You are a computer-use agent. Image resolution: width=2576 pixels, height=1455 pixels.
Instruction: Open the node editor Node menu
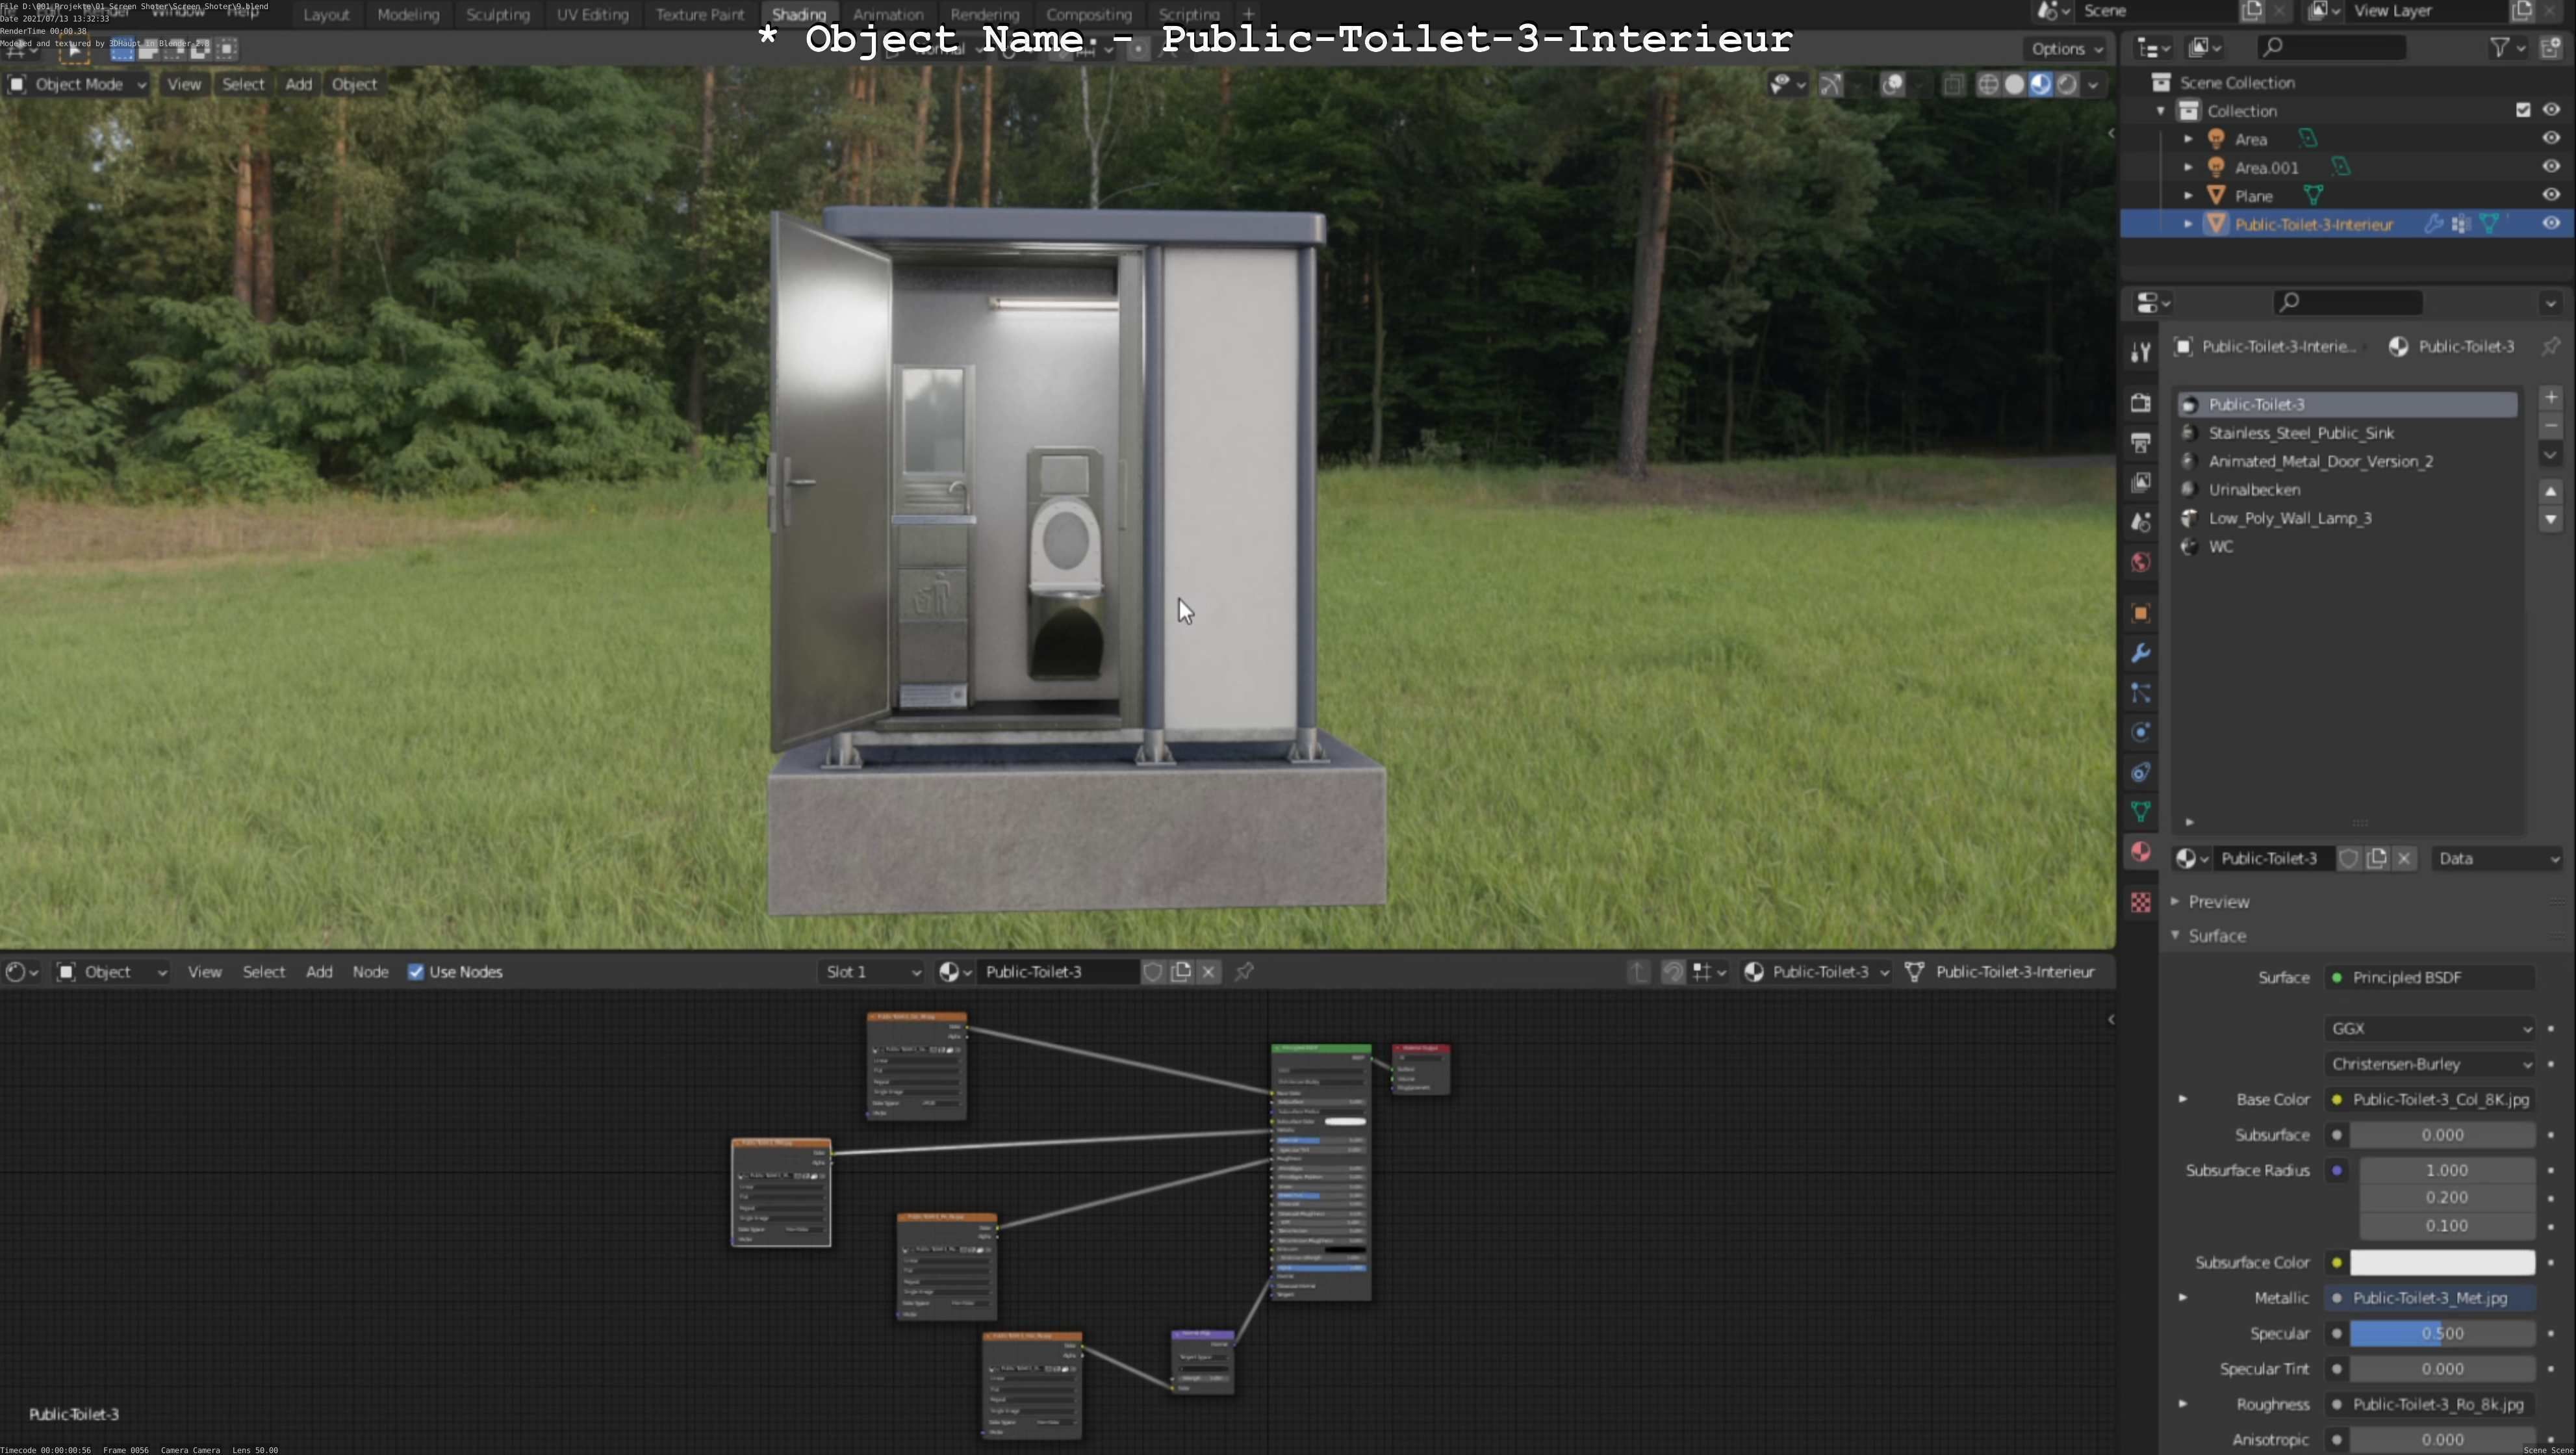coord(370,972)
